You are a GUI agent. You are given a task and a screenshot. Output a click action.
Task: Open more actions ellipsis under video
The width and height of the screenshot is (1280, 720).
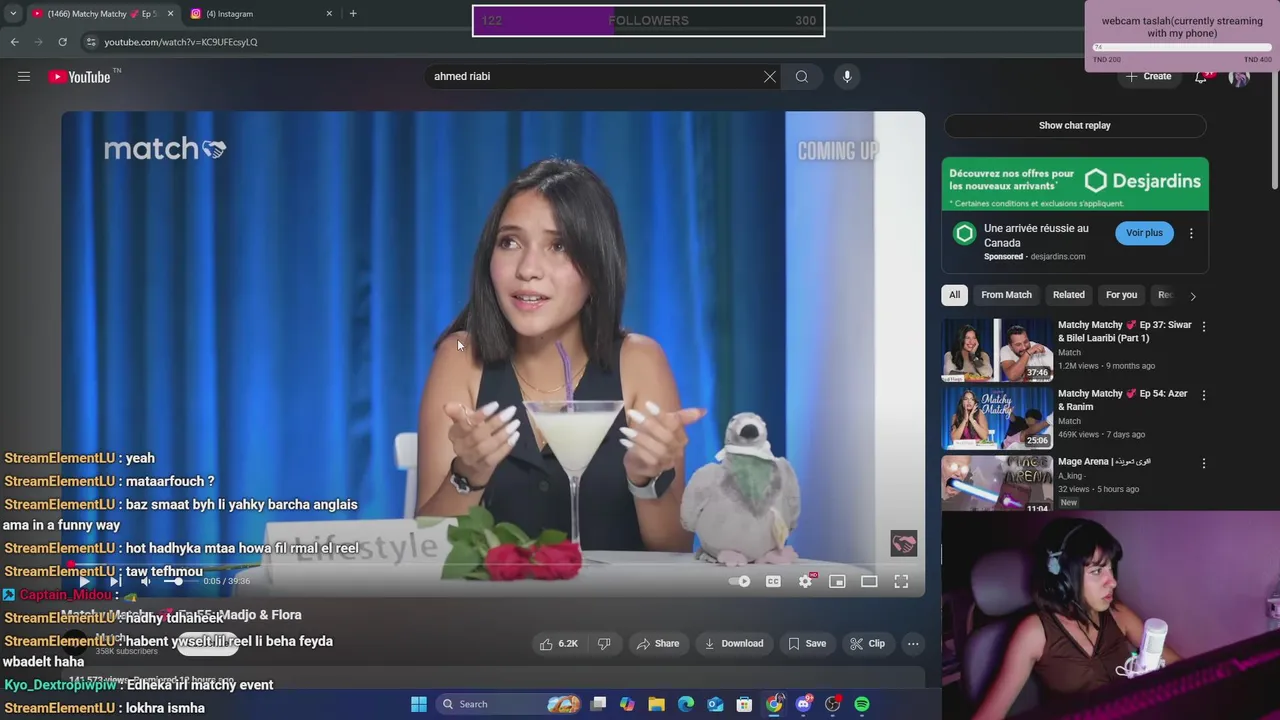pos(913,644)
